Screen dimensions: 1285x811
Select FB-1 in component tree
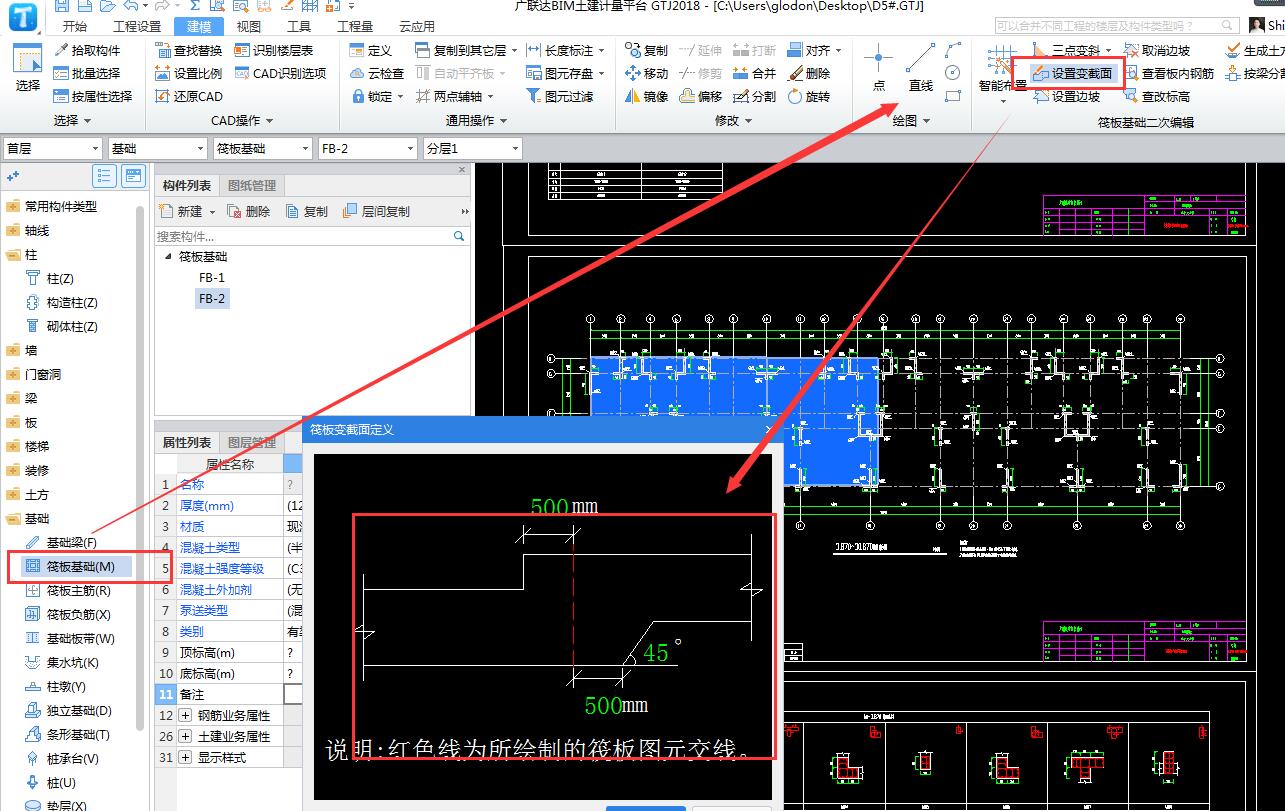click(x=212, y=278)
